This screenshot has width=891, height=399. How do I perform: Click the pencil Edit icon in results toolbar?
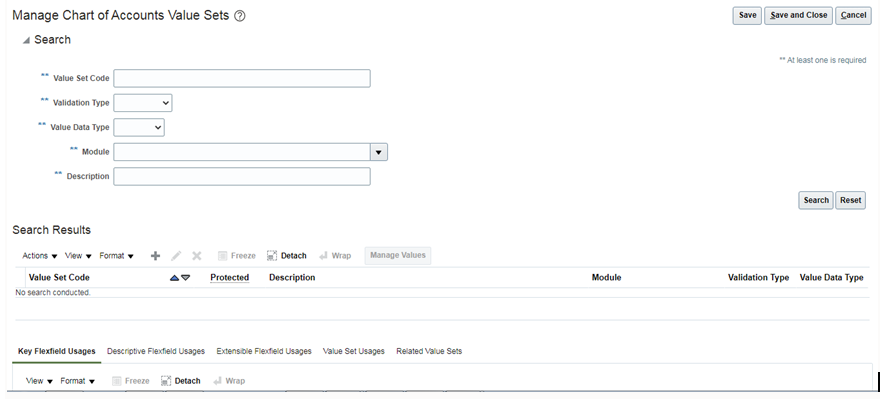click(x=176, y=256)
